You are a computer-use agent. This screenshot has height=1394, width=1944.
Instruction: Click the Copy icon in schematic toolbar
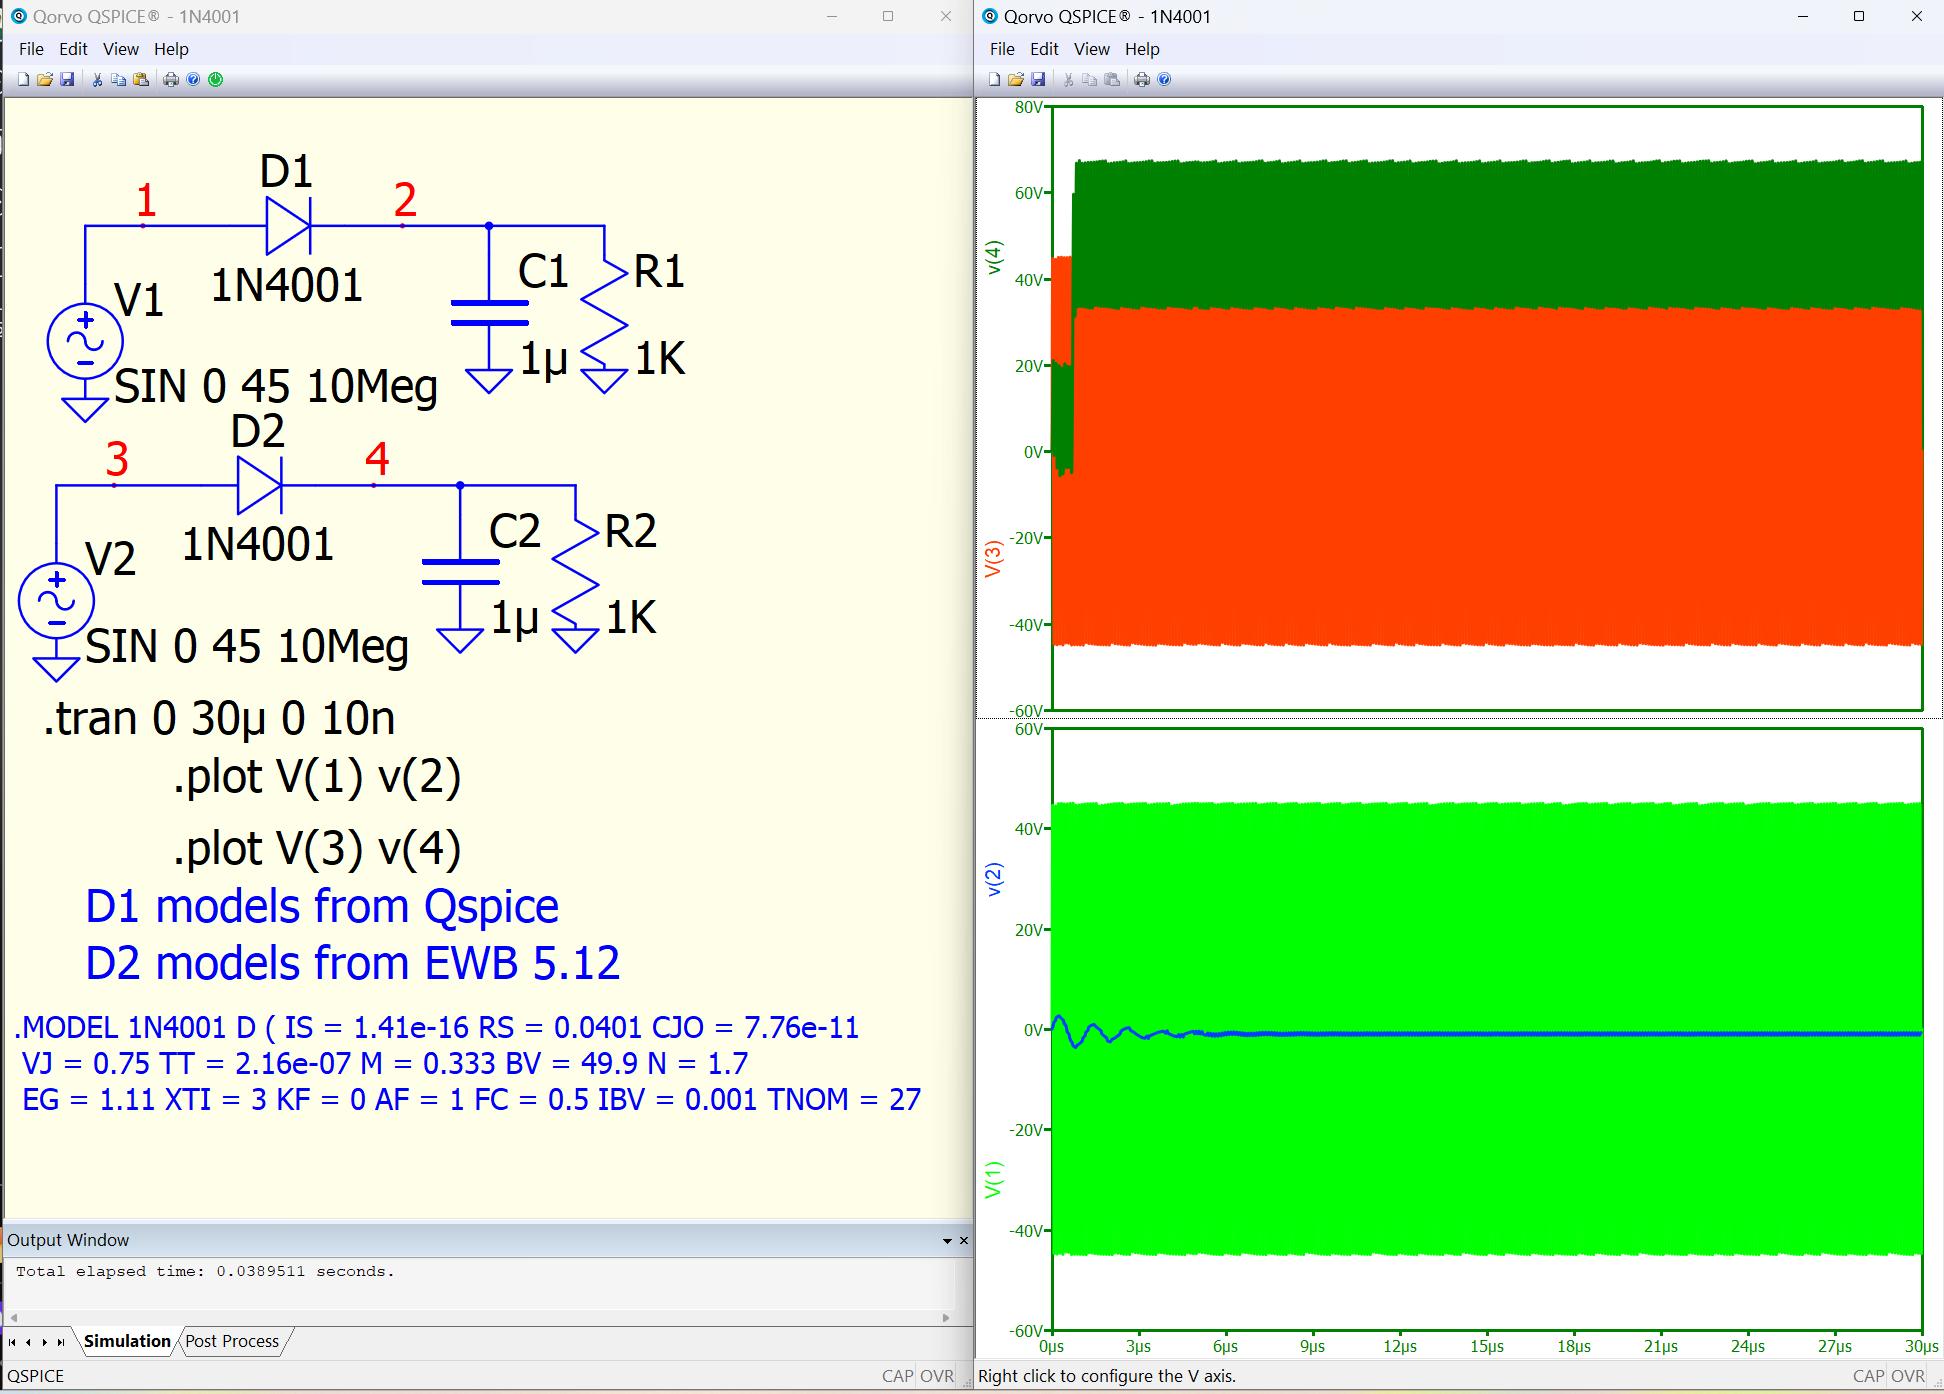click(x=119, y=79)
